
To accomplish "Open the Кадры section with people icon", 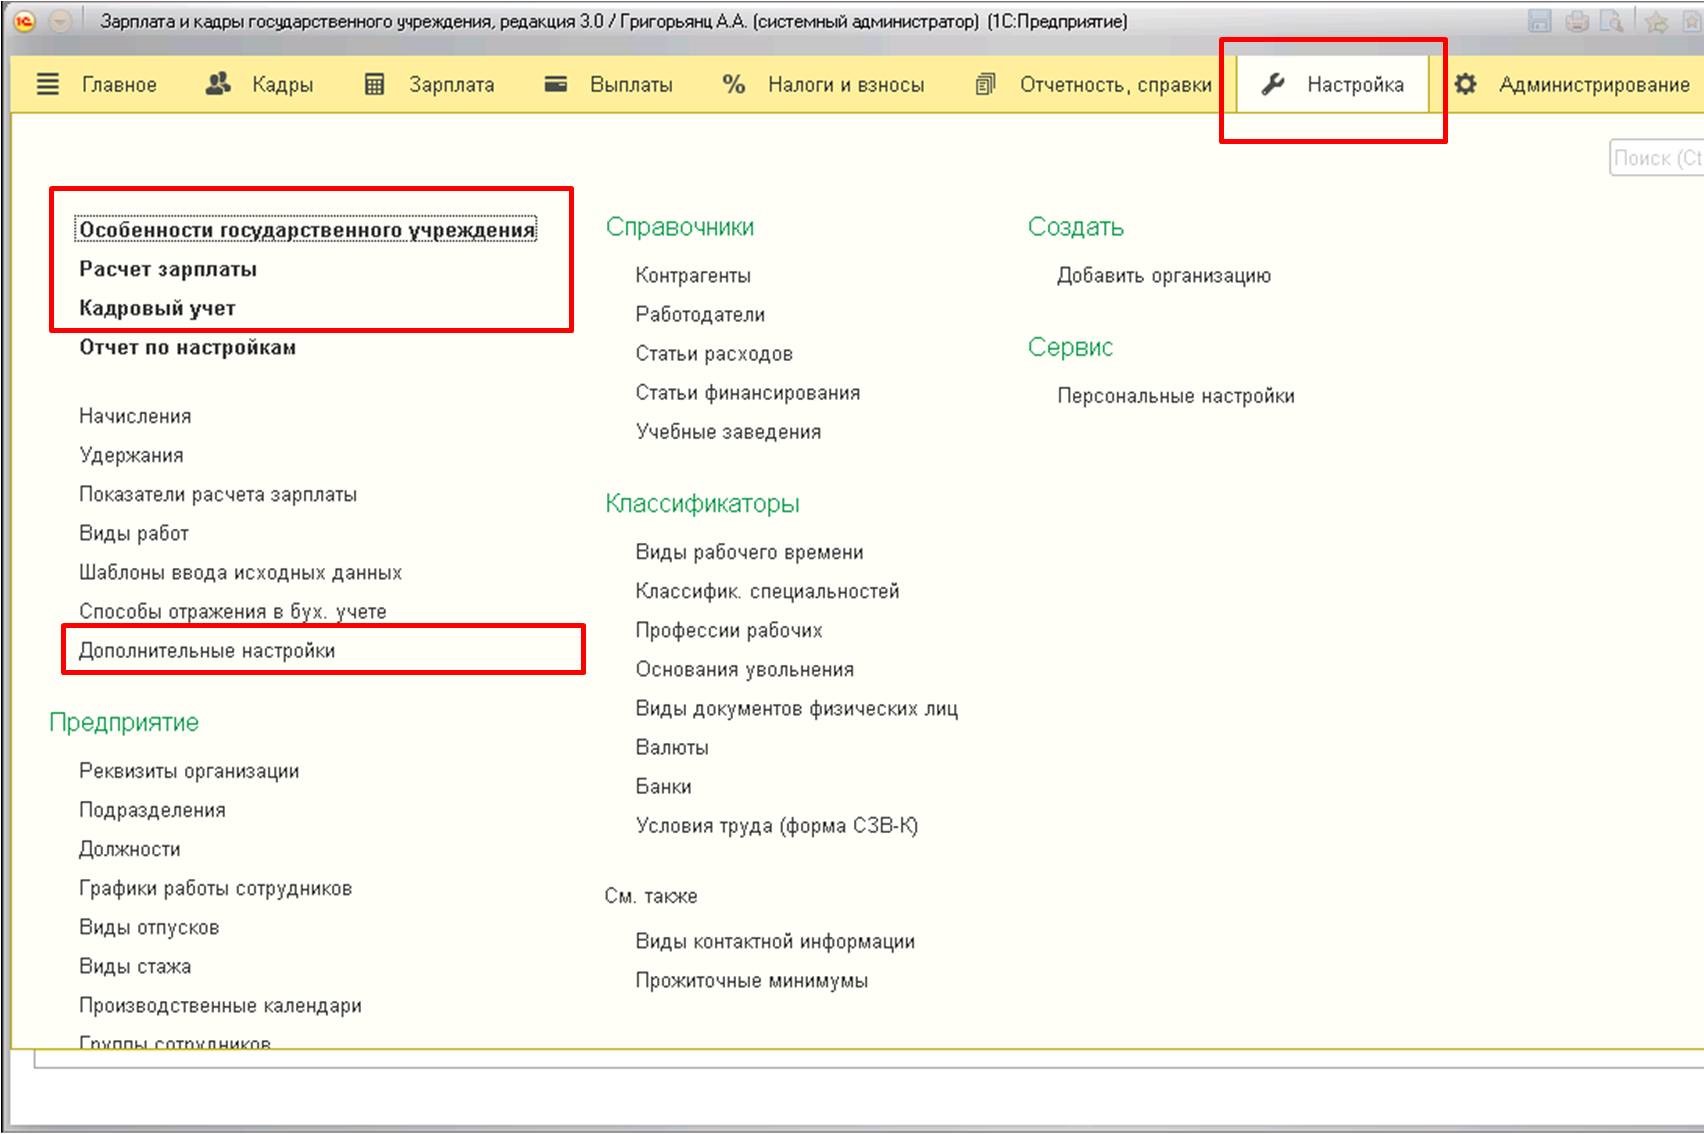I will point(259,85).
